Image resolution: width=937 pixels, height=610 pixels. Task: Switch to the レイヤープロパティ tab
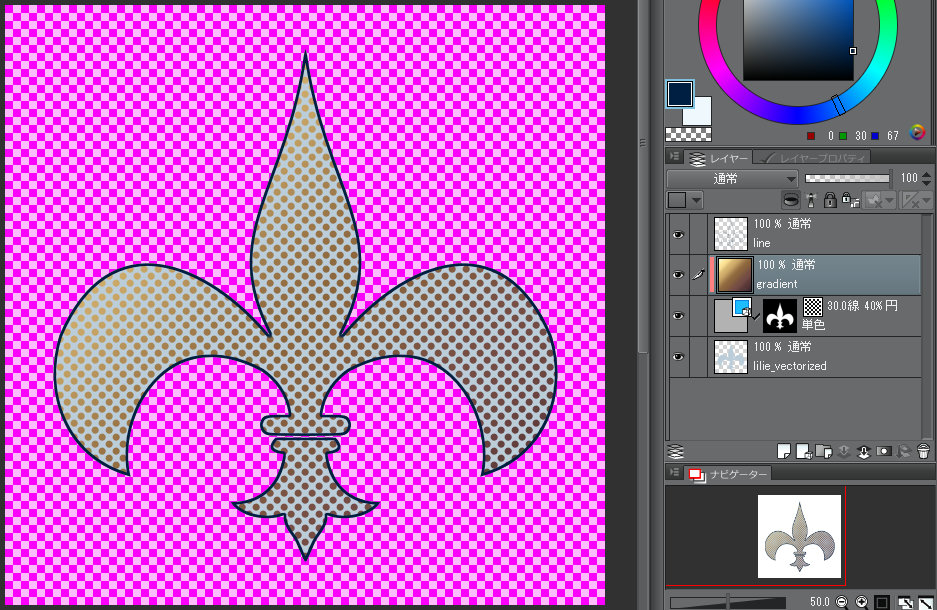point(812,158)
